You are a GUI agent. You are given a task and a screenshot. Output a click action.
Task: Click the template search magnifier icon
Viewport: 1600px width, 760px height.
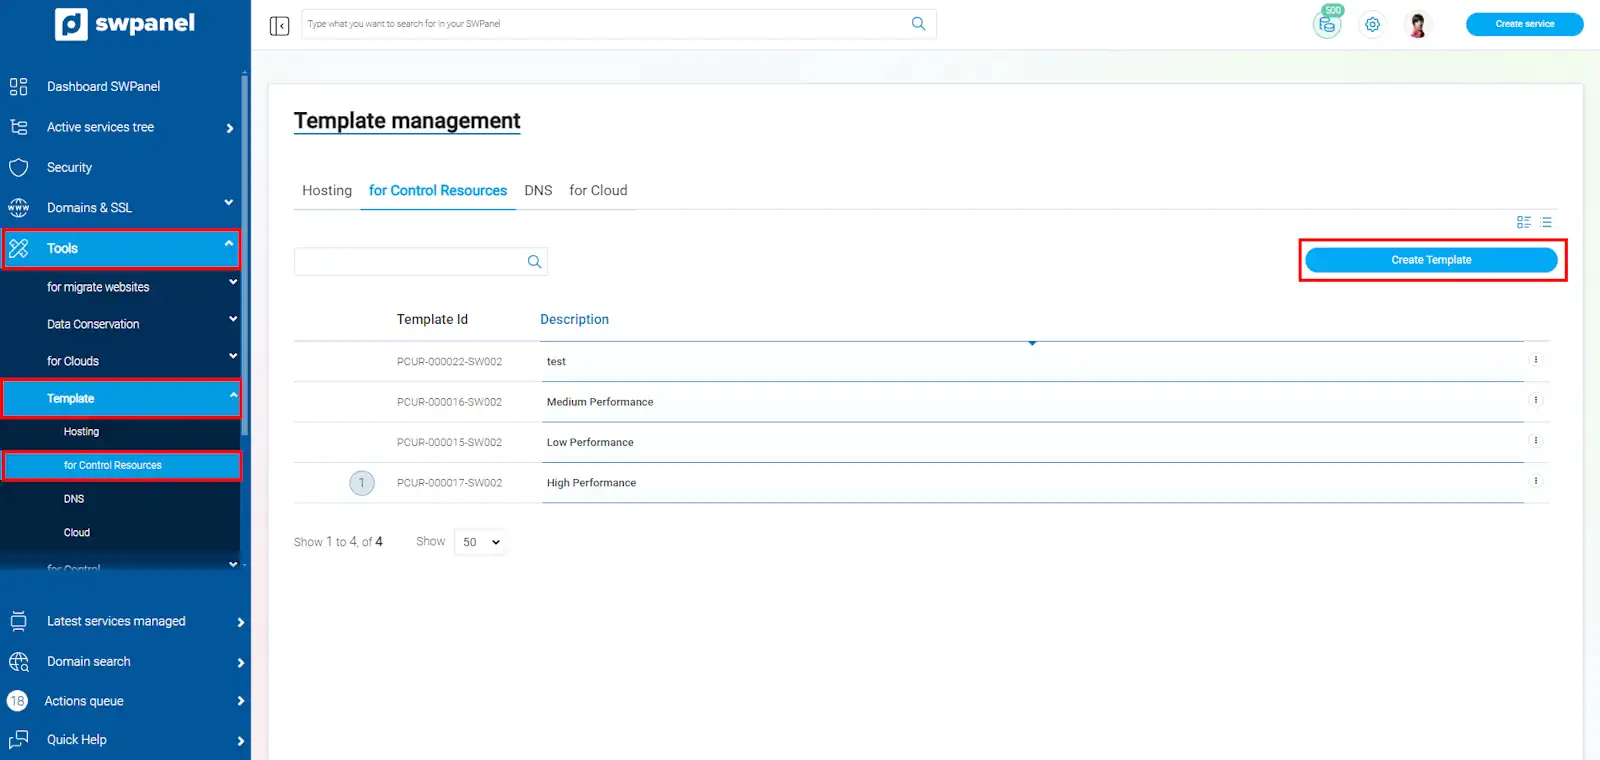(534, 262)
